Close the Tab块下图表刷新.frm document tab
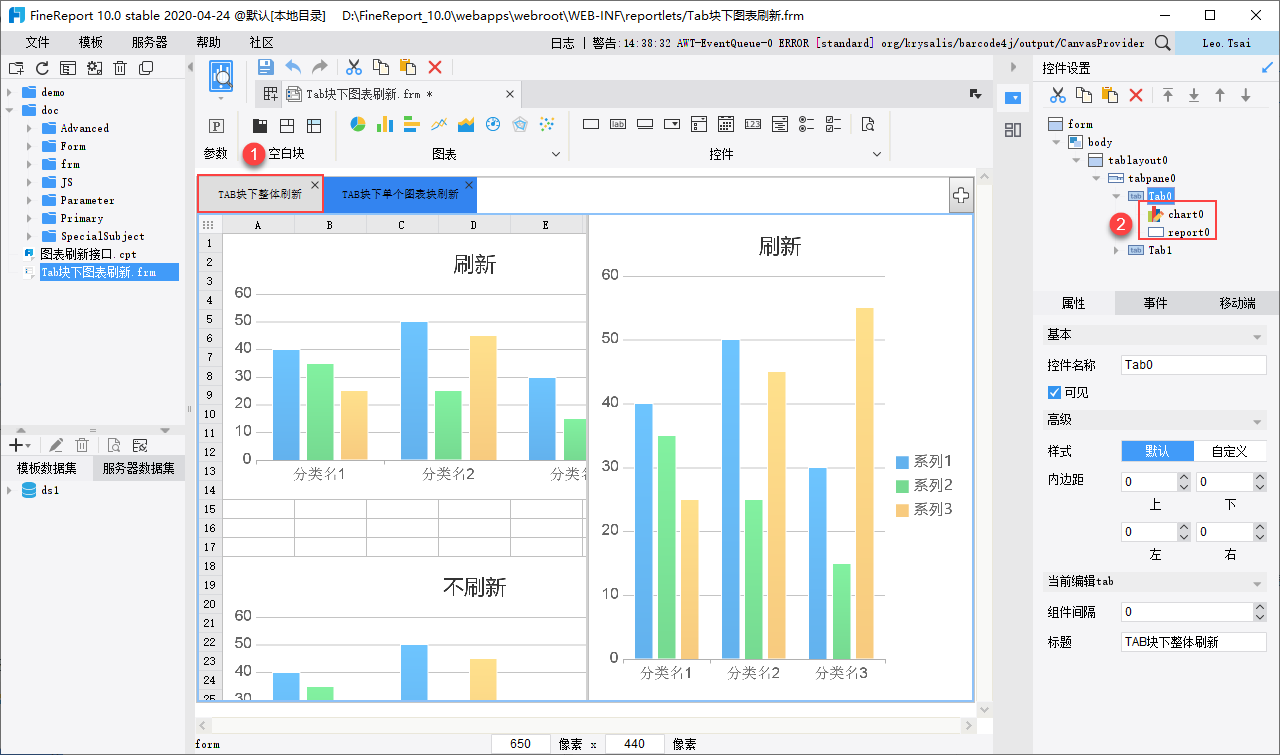The image size is (1280, 755). [510, 94]
